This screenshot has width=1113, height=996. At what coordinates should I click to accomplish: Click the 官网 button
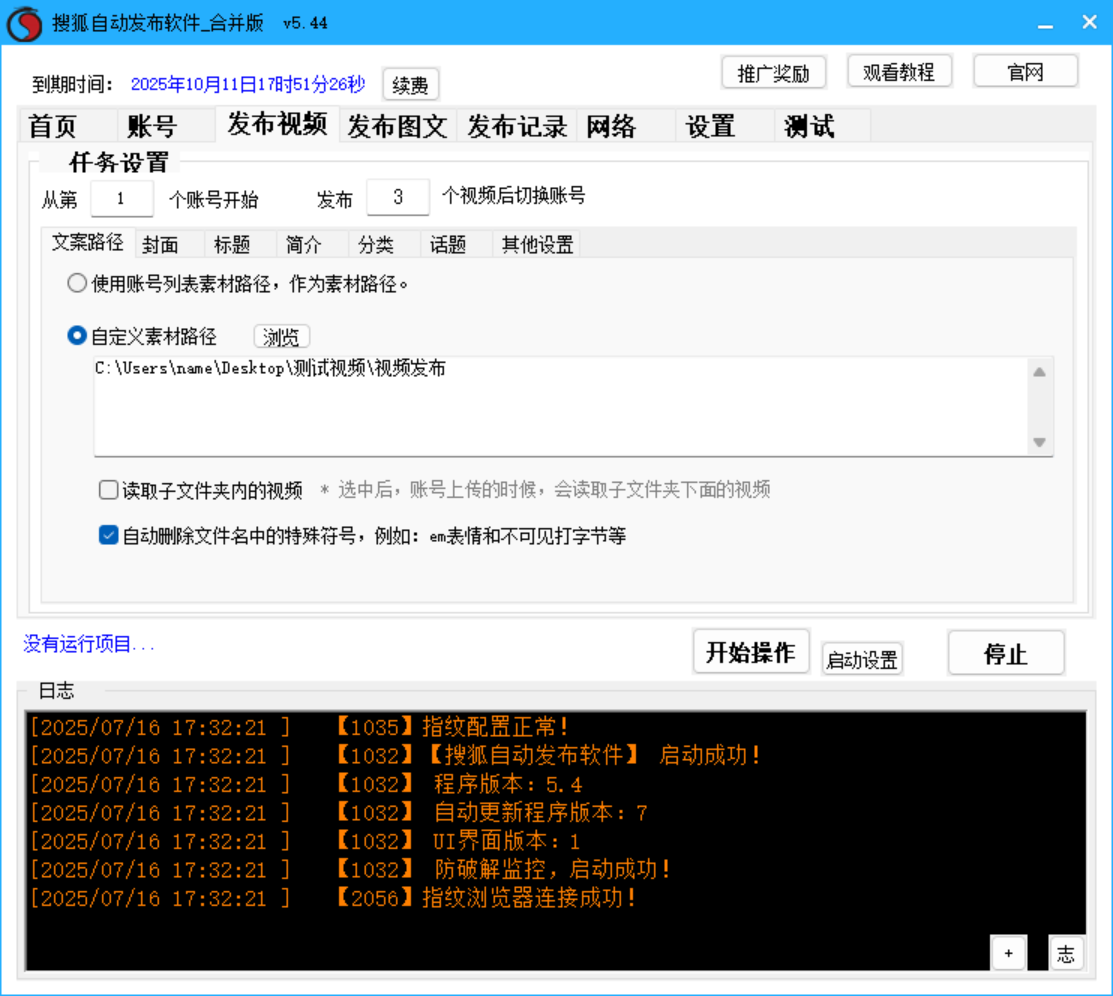(1026, 72)
